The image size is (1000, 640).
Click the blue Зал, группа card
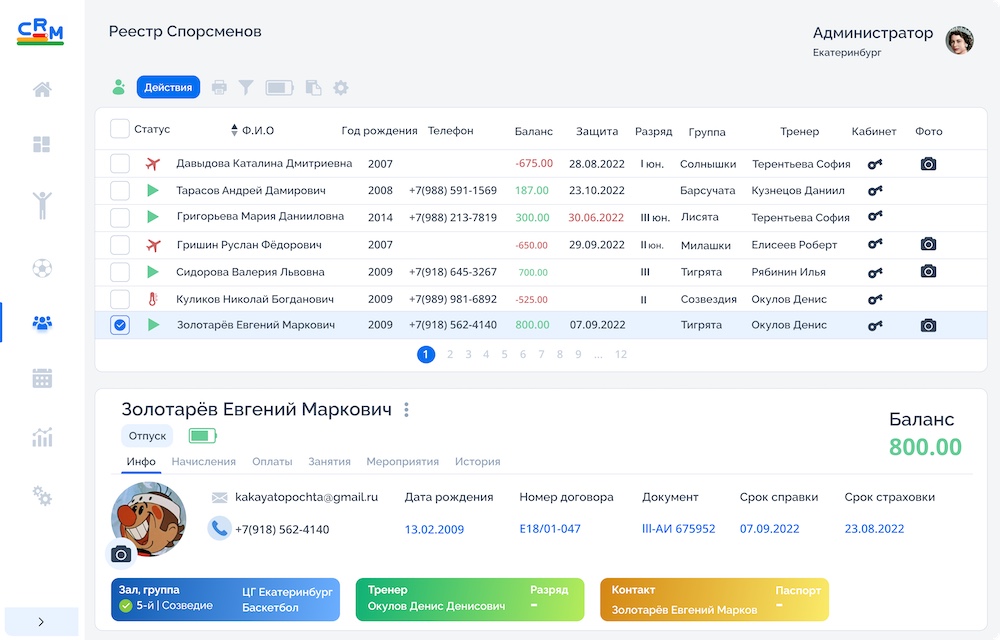[225, 599]
